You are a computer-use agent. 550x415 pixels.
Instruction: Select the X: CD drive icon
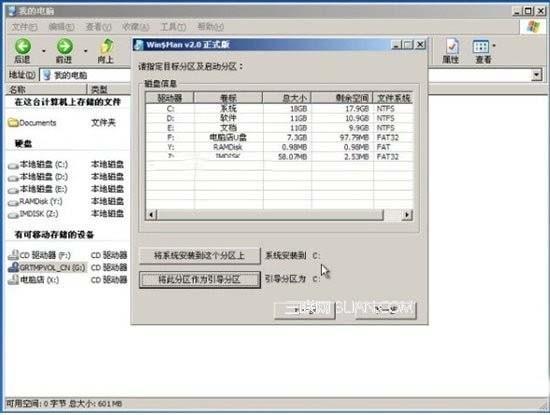pyautogui.click(x=13, y=280)
